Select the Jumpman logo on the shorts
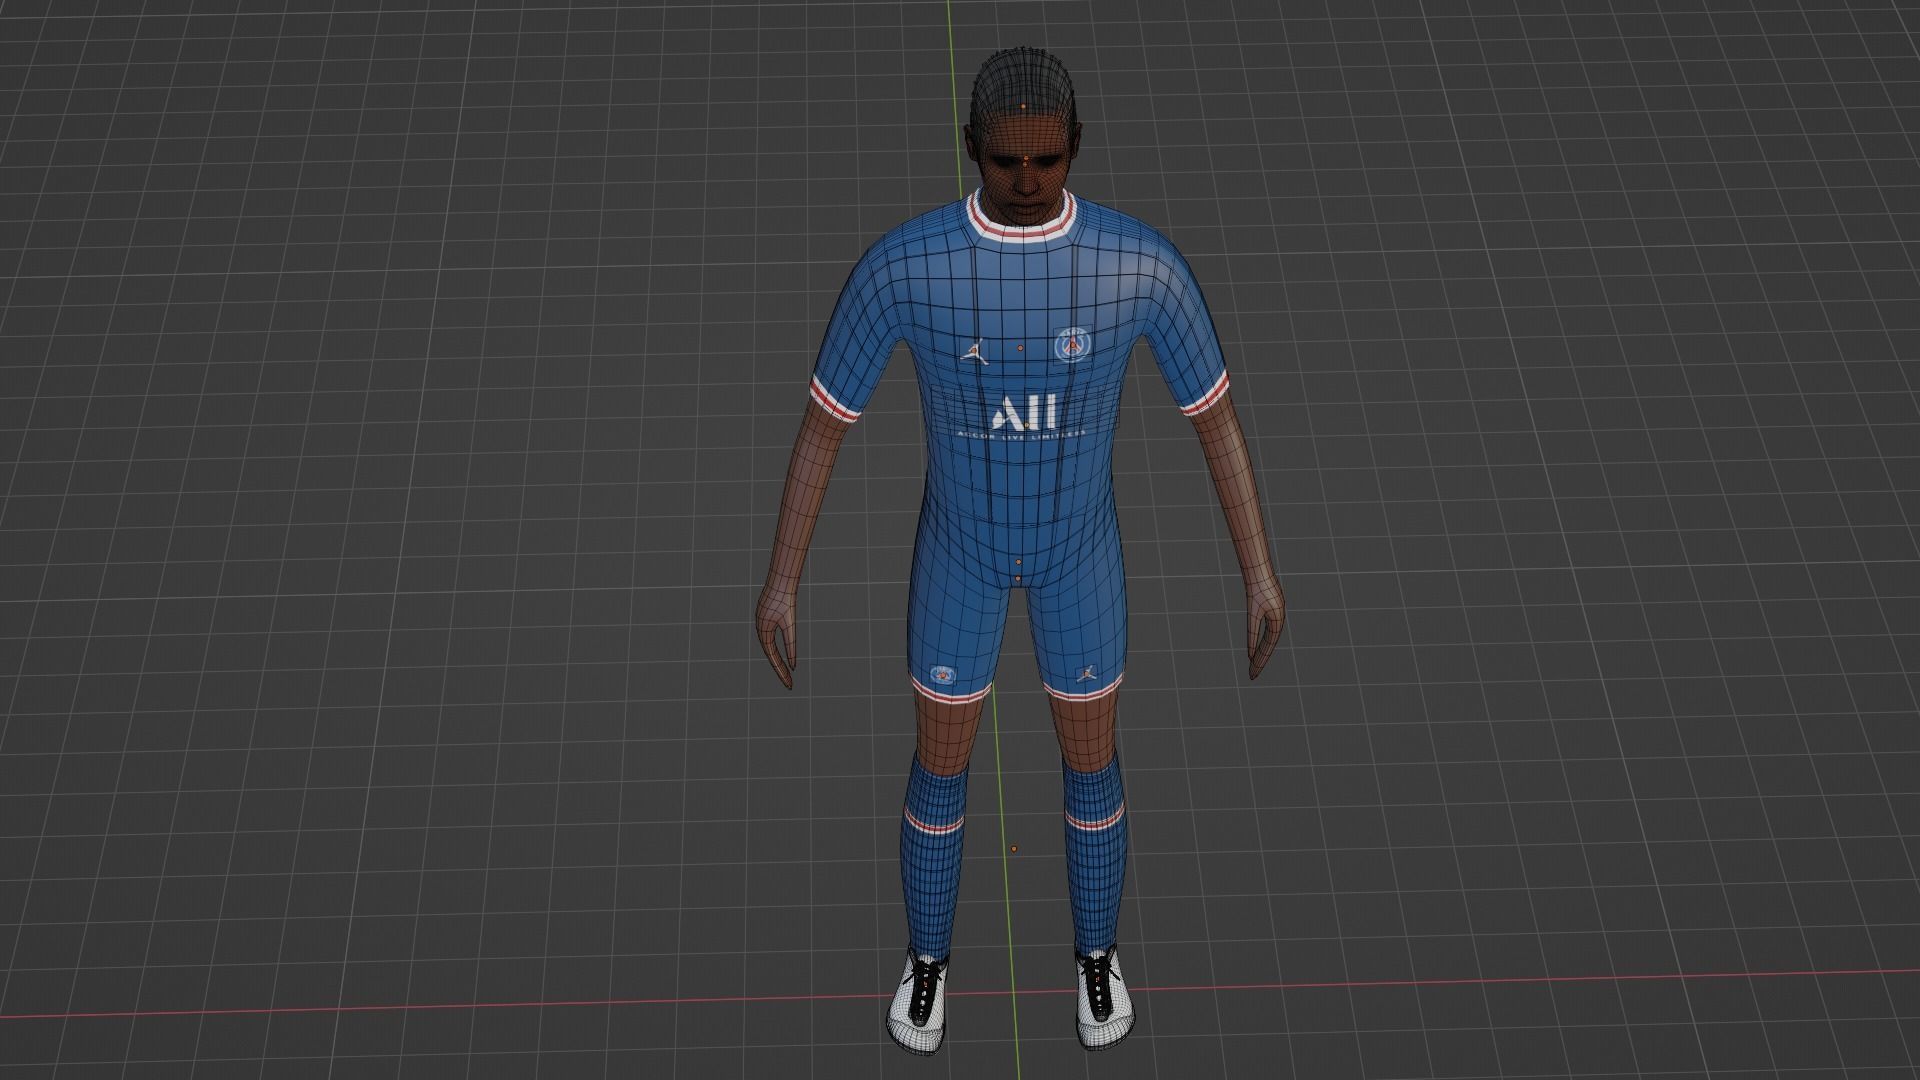 tap(1085, 673)
